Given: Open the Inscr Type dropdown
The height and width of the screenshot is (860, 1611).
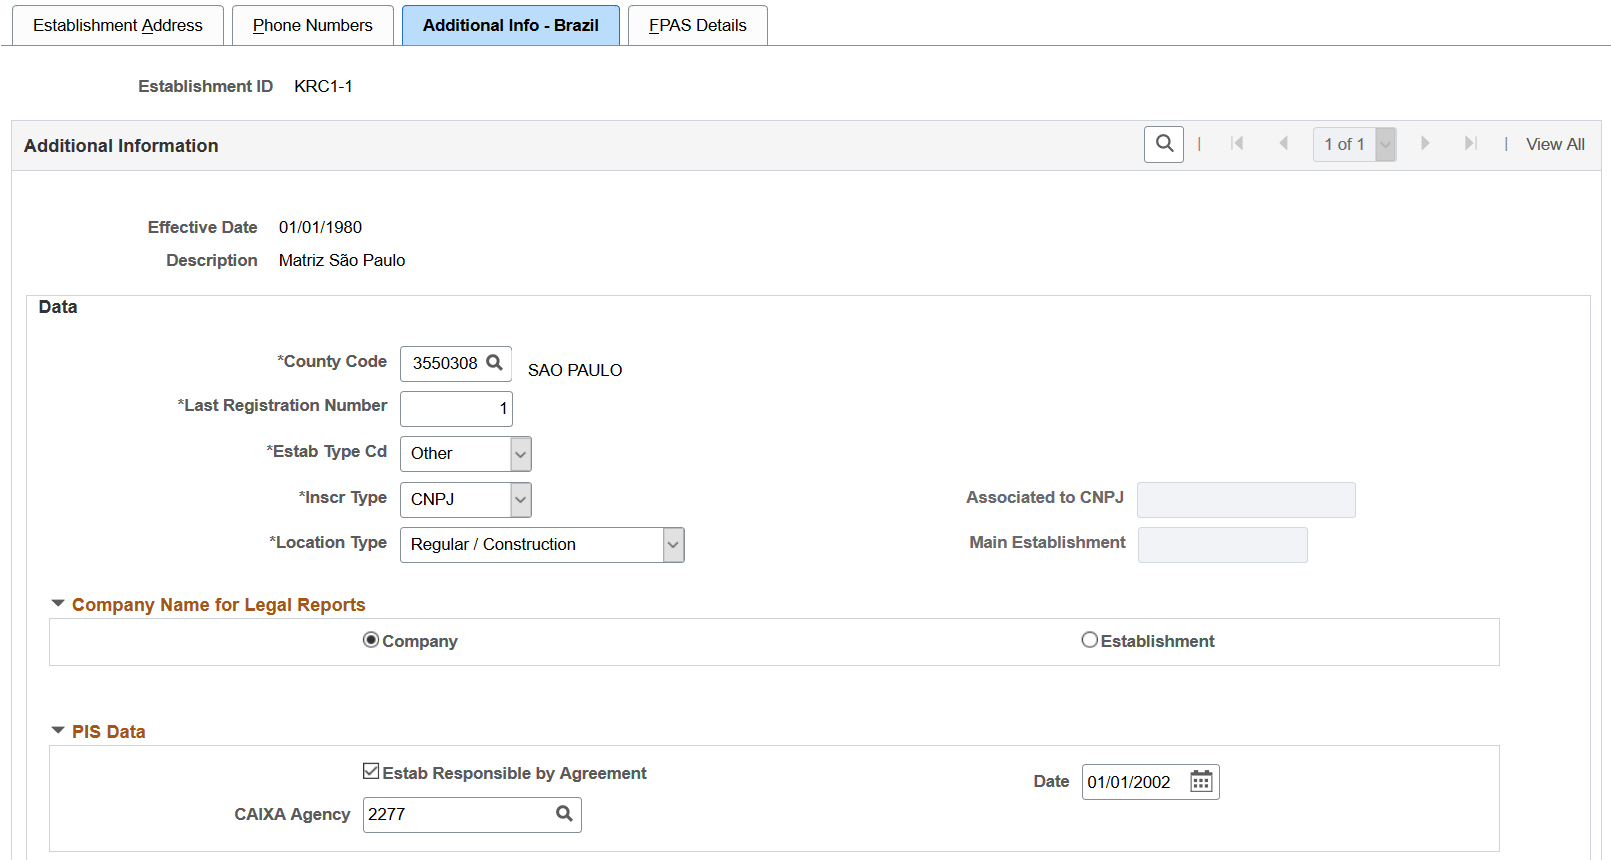Looking at the screenshot, I should pyautogui.click(x=466, y=500).
